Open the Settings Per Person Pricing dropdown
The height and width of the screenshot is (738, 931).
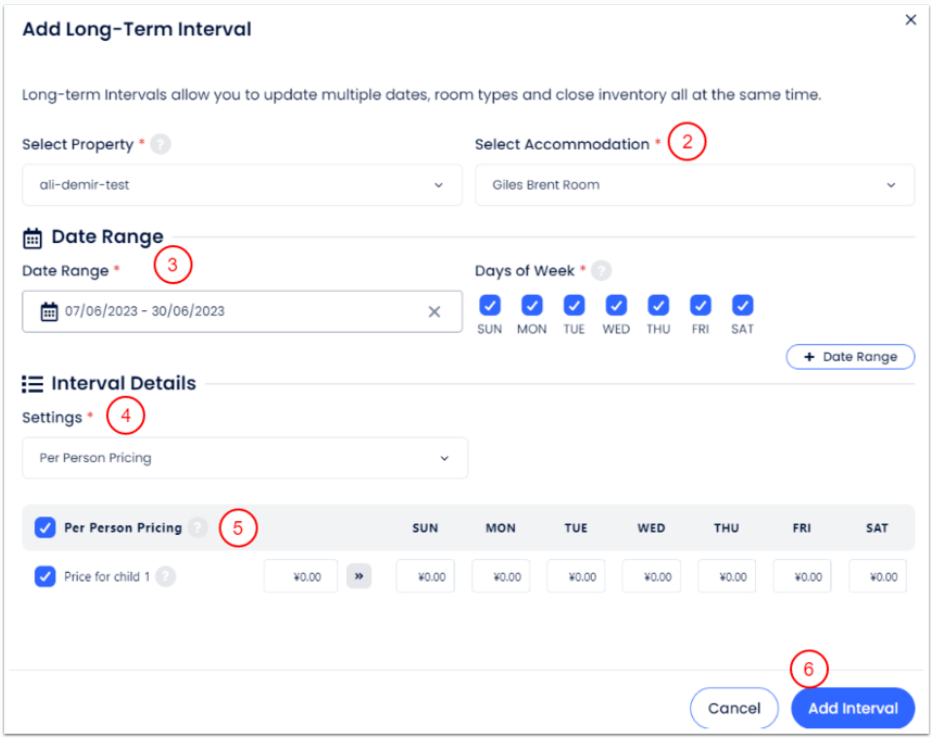[x=245, y=458]
